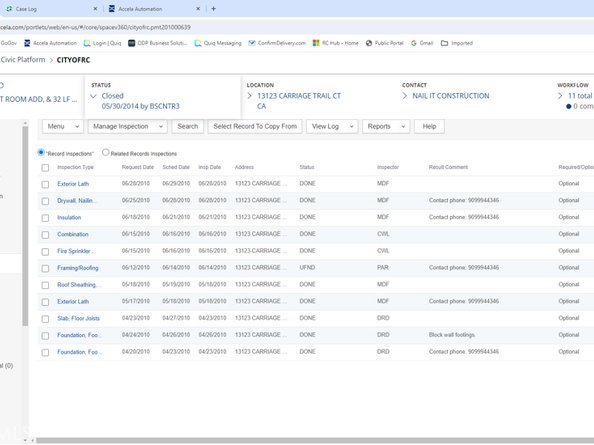Open the Quiq Messaging bookmark
Viewport: 594px width, 445px height.
218,43
